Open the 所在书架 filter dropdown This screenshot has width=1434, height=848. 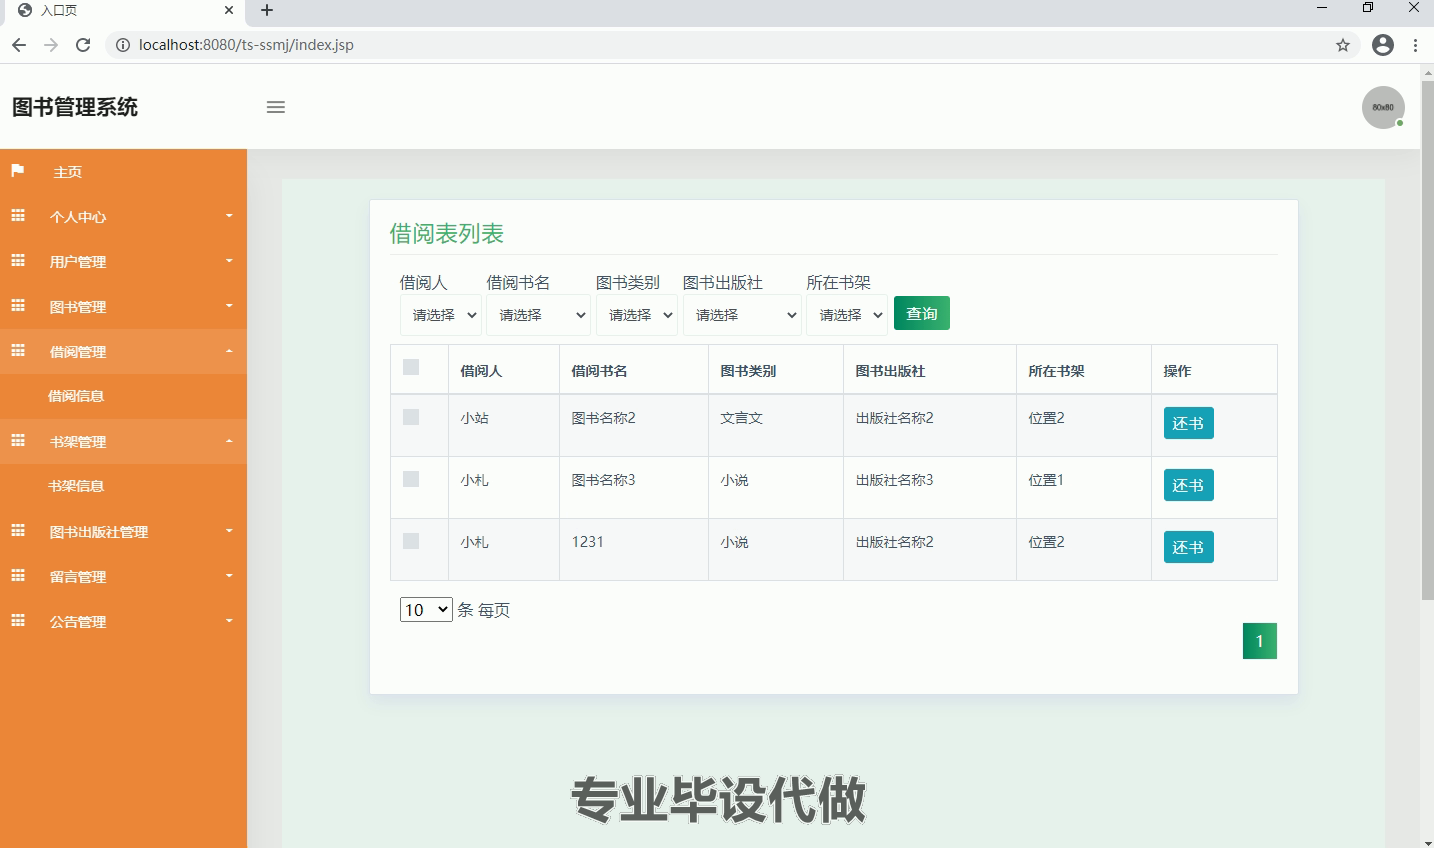(847, 315)
